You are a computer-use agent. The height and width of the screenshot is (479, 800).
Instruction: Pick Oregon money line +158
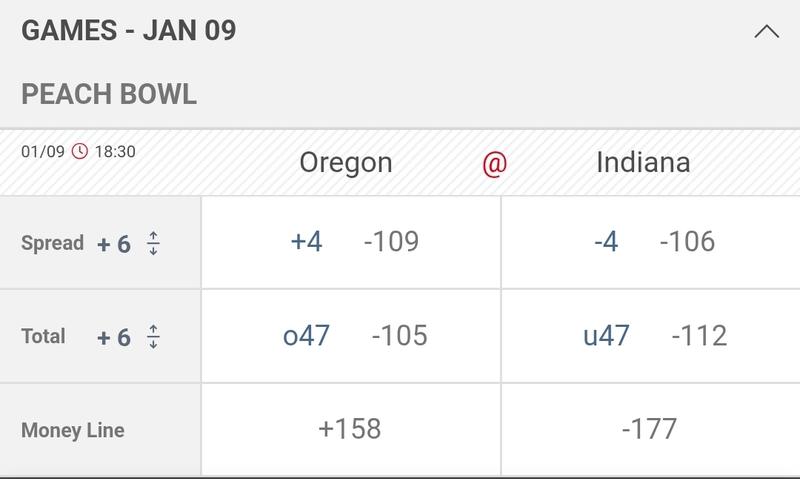[351, 429]
